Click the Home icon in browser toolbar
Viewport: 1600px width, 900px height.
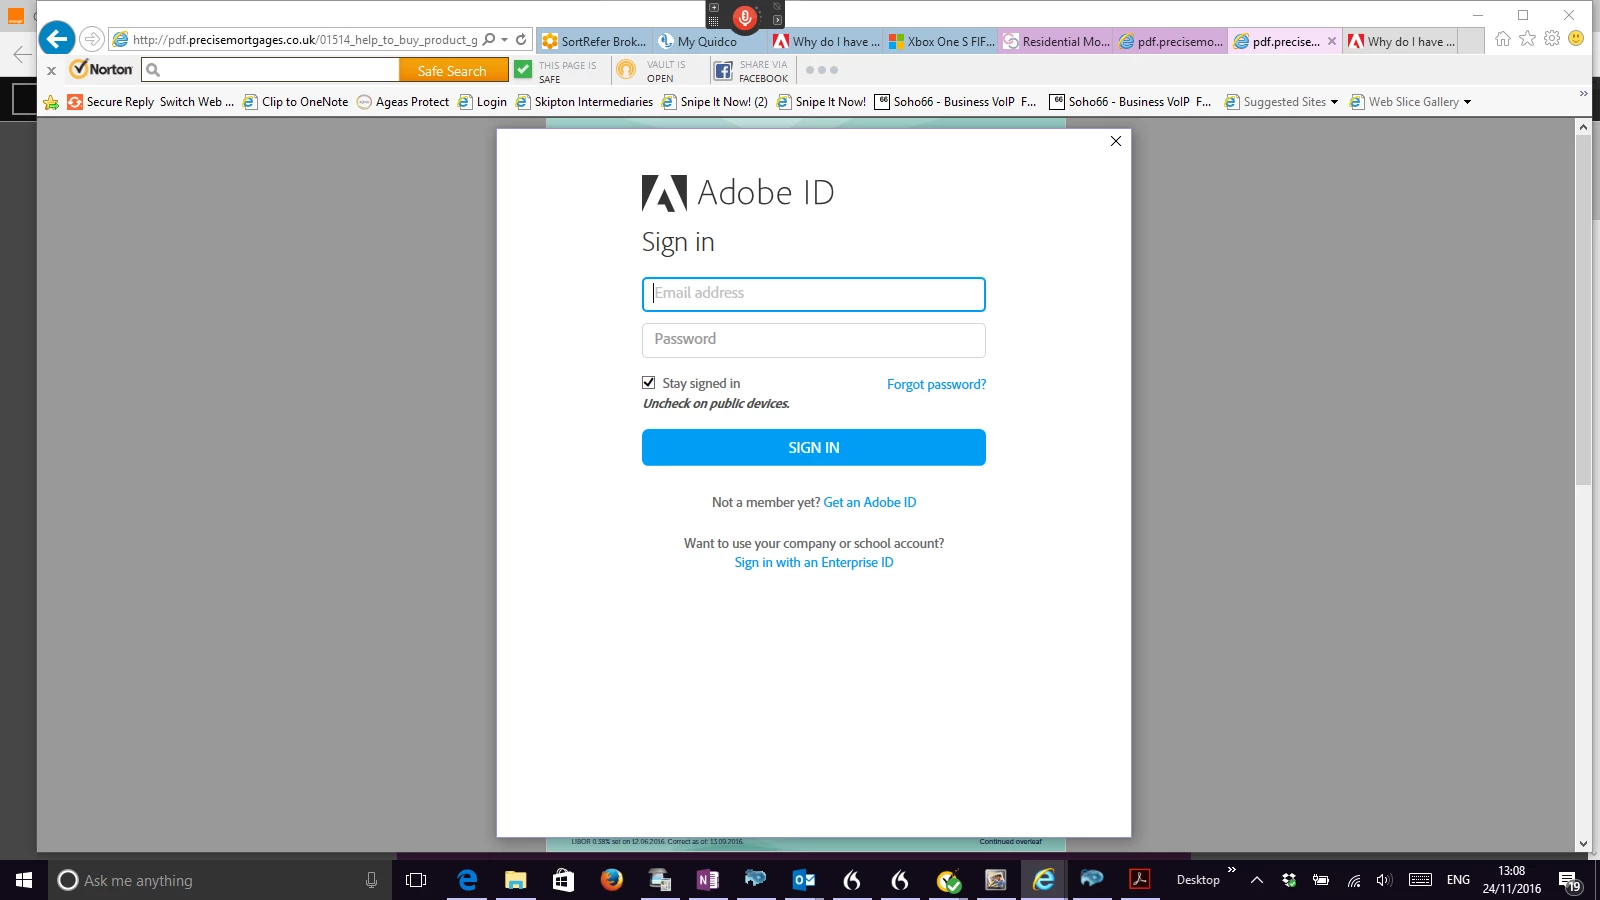[x=1503, y=38]
